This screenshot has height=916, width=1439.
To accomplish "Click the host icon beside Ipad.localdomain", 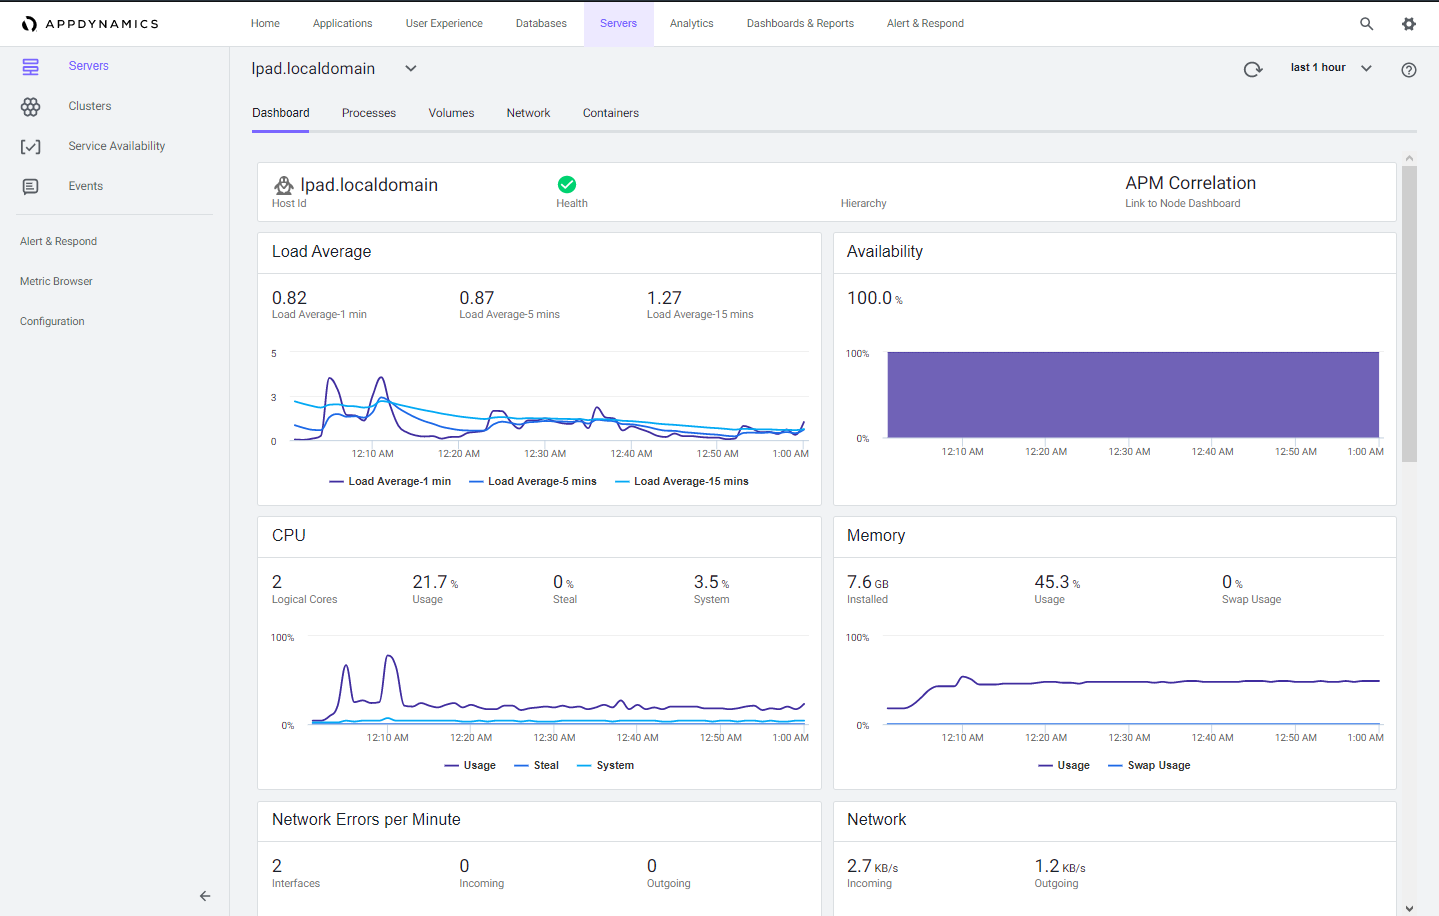I will pos(284,185).
